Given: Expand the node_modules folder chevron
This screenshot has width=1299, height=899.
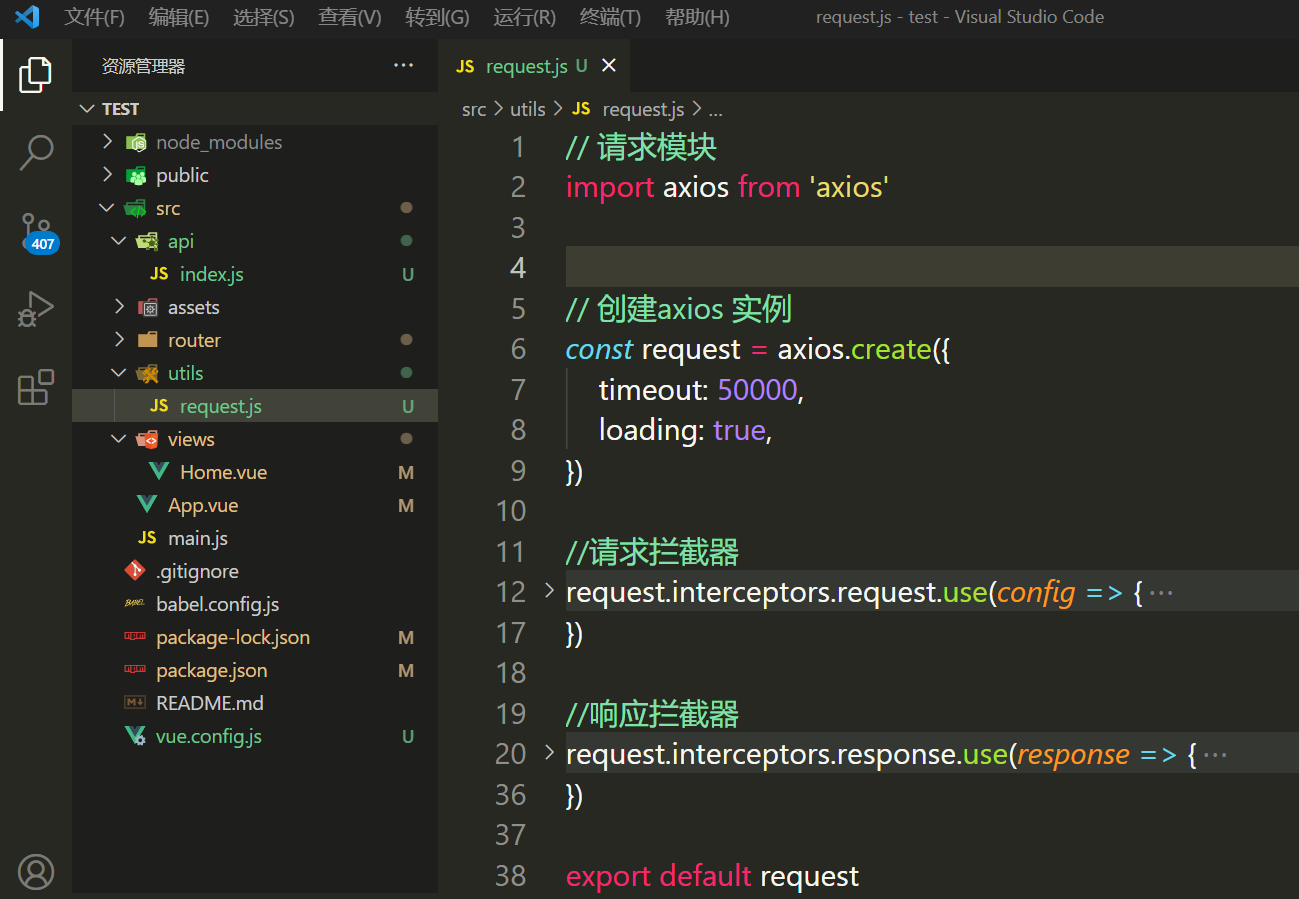Looking at the screenshot, I should click(x=107, y=142).
